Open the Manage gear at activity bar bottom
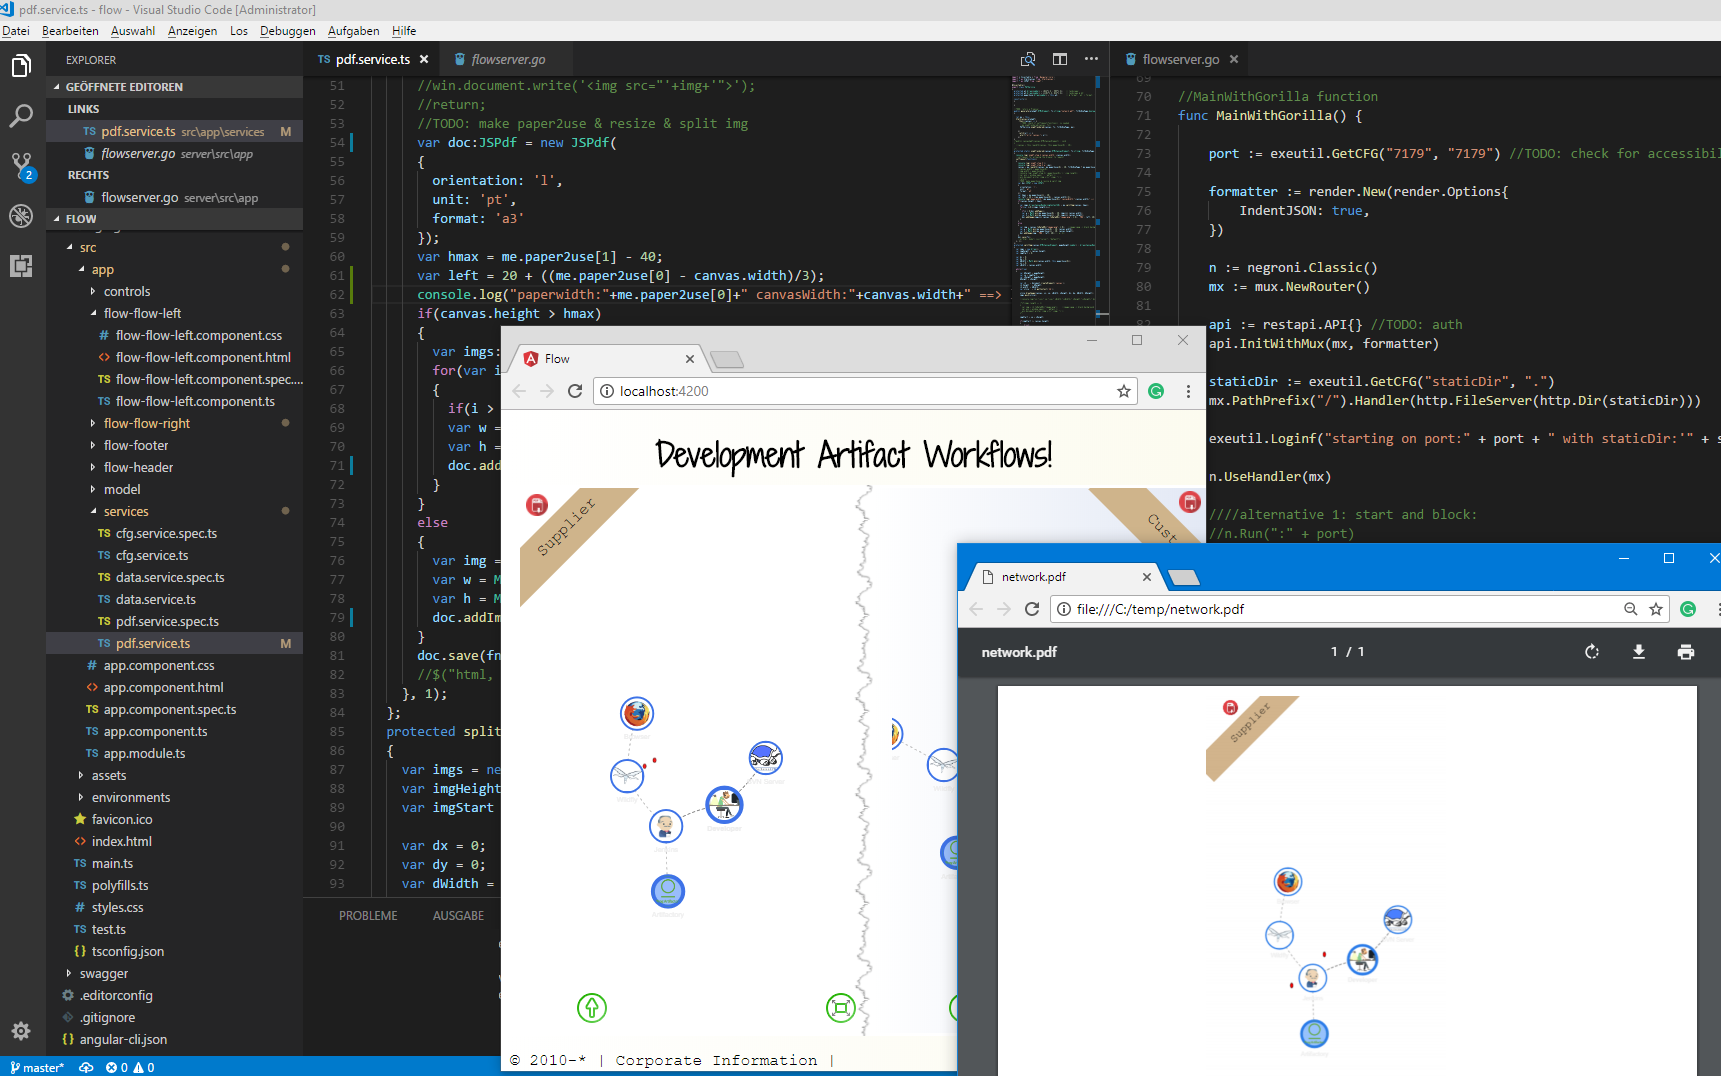The height and width of the screenshot is (1076, 1721). pyautogui.click(x=21, y=1031)
